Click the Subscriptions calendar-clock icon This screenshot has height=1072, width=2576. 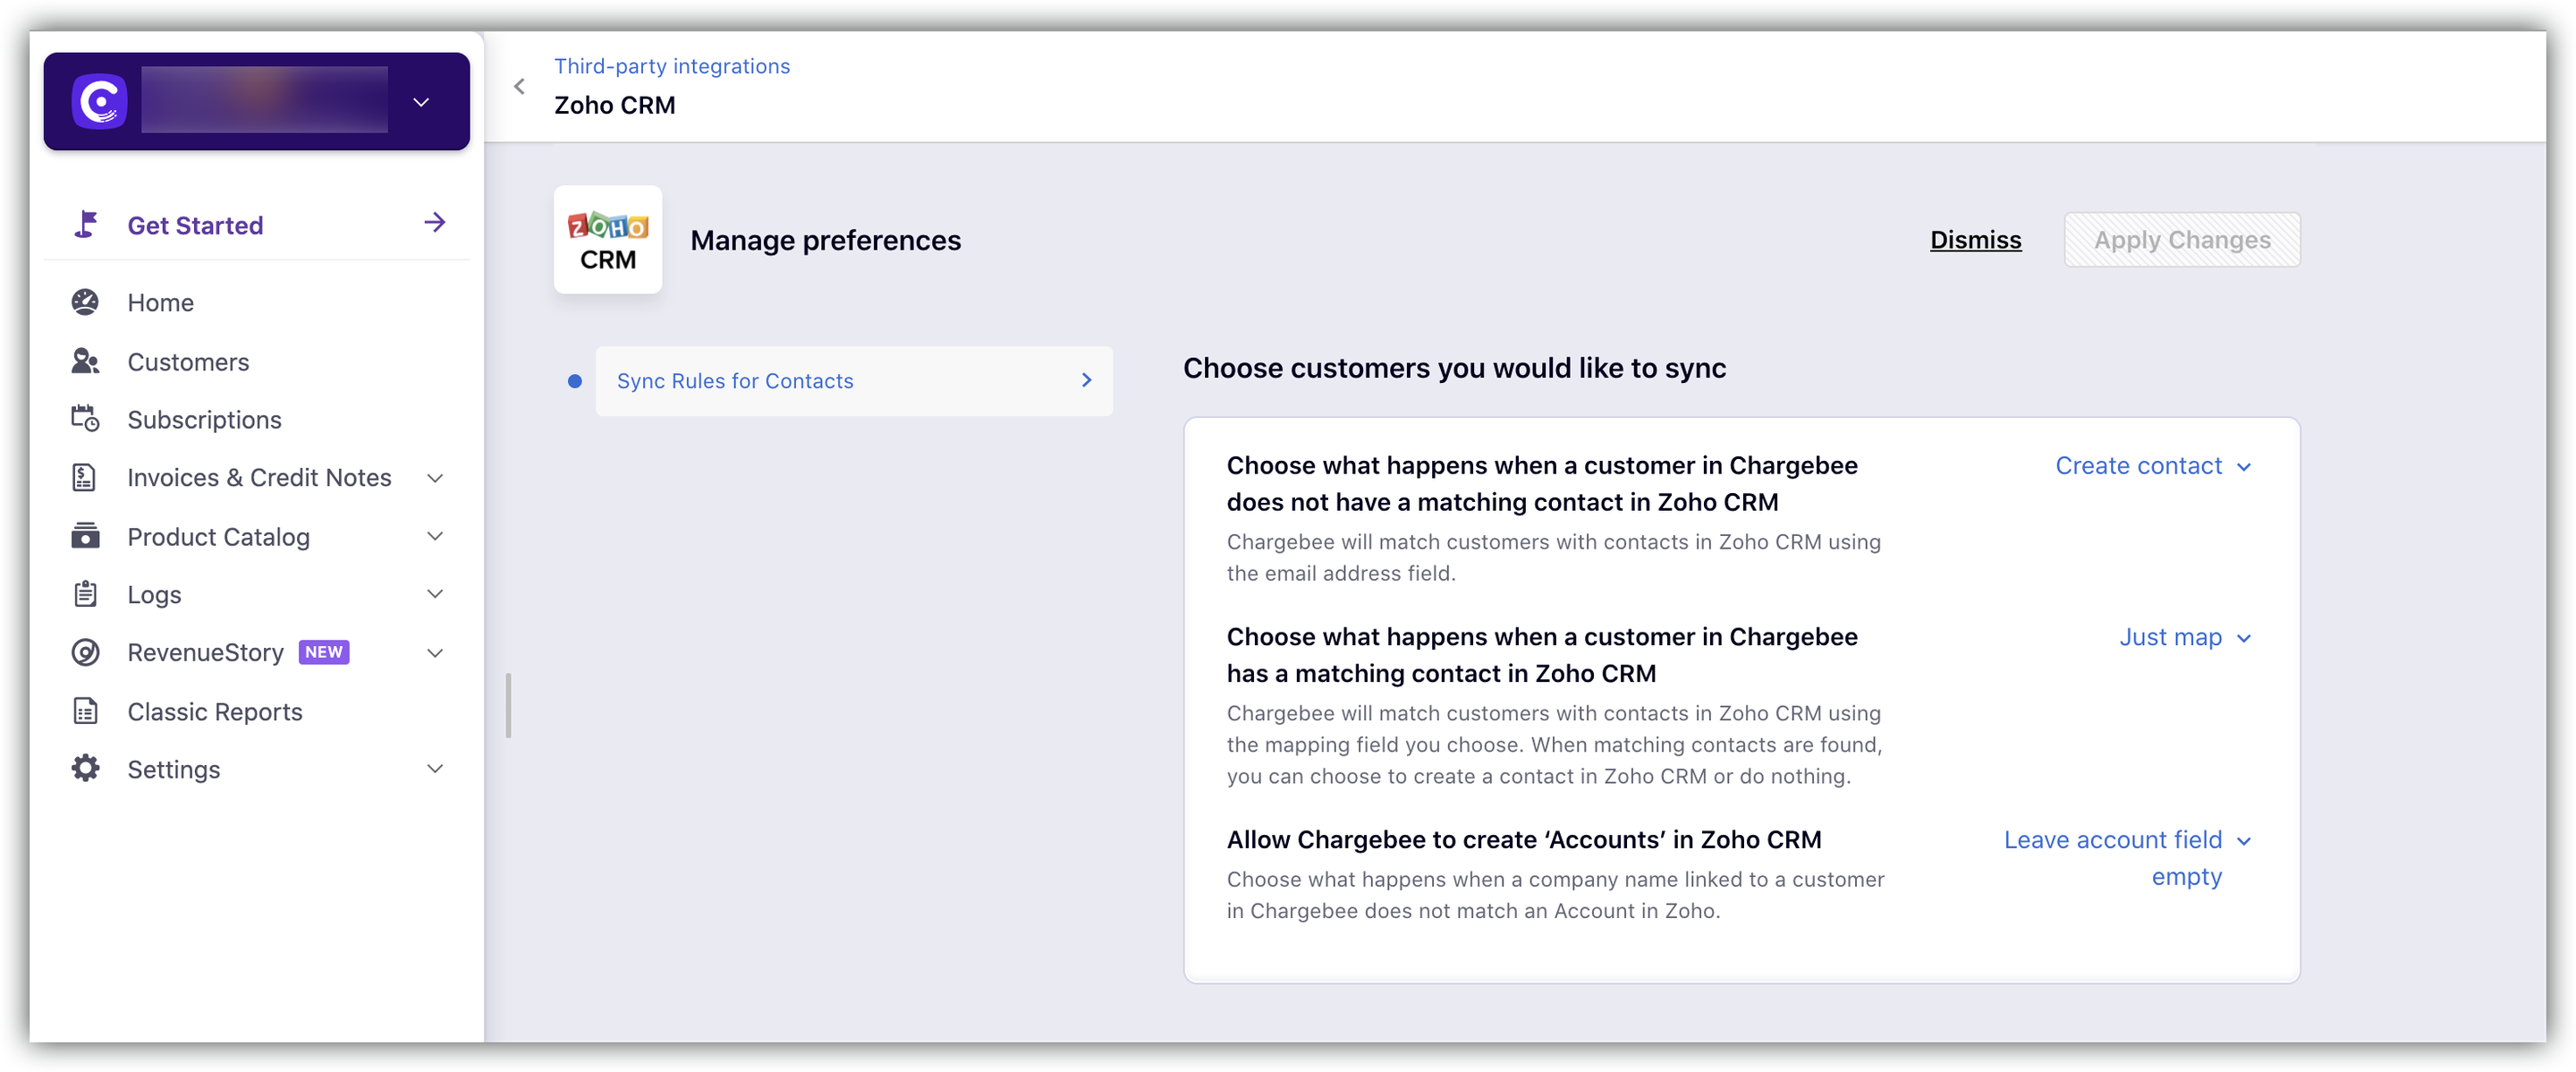pyautogui.click(x=85, y=419)
